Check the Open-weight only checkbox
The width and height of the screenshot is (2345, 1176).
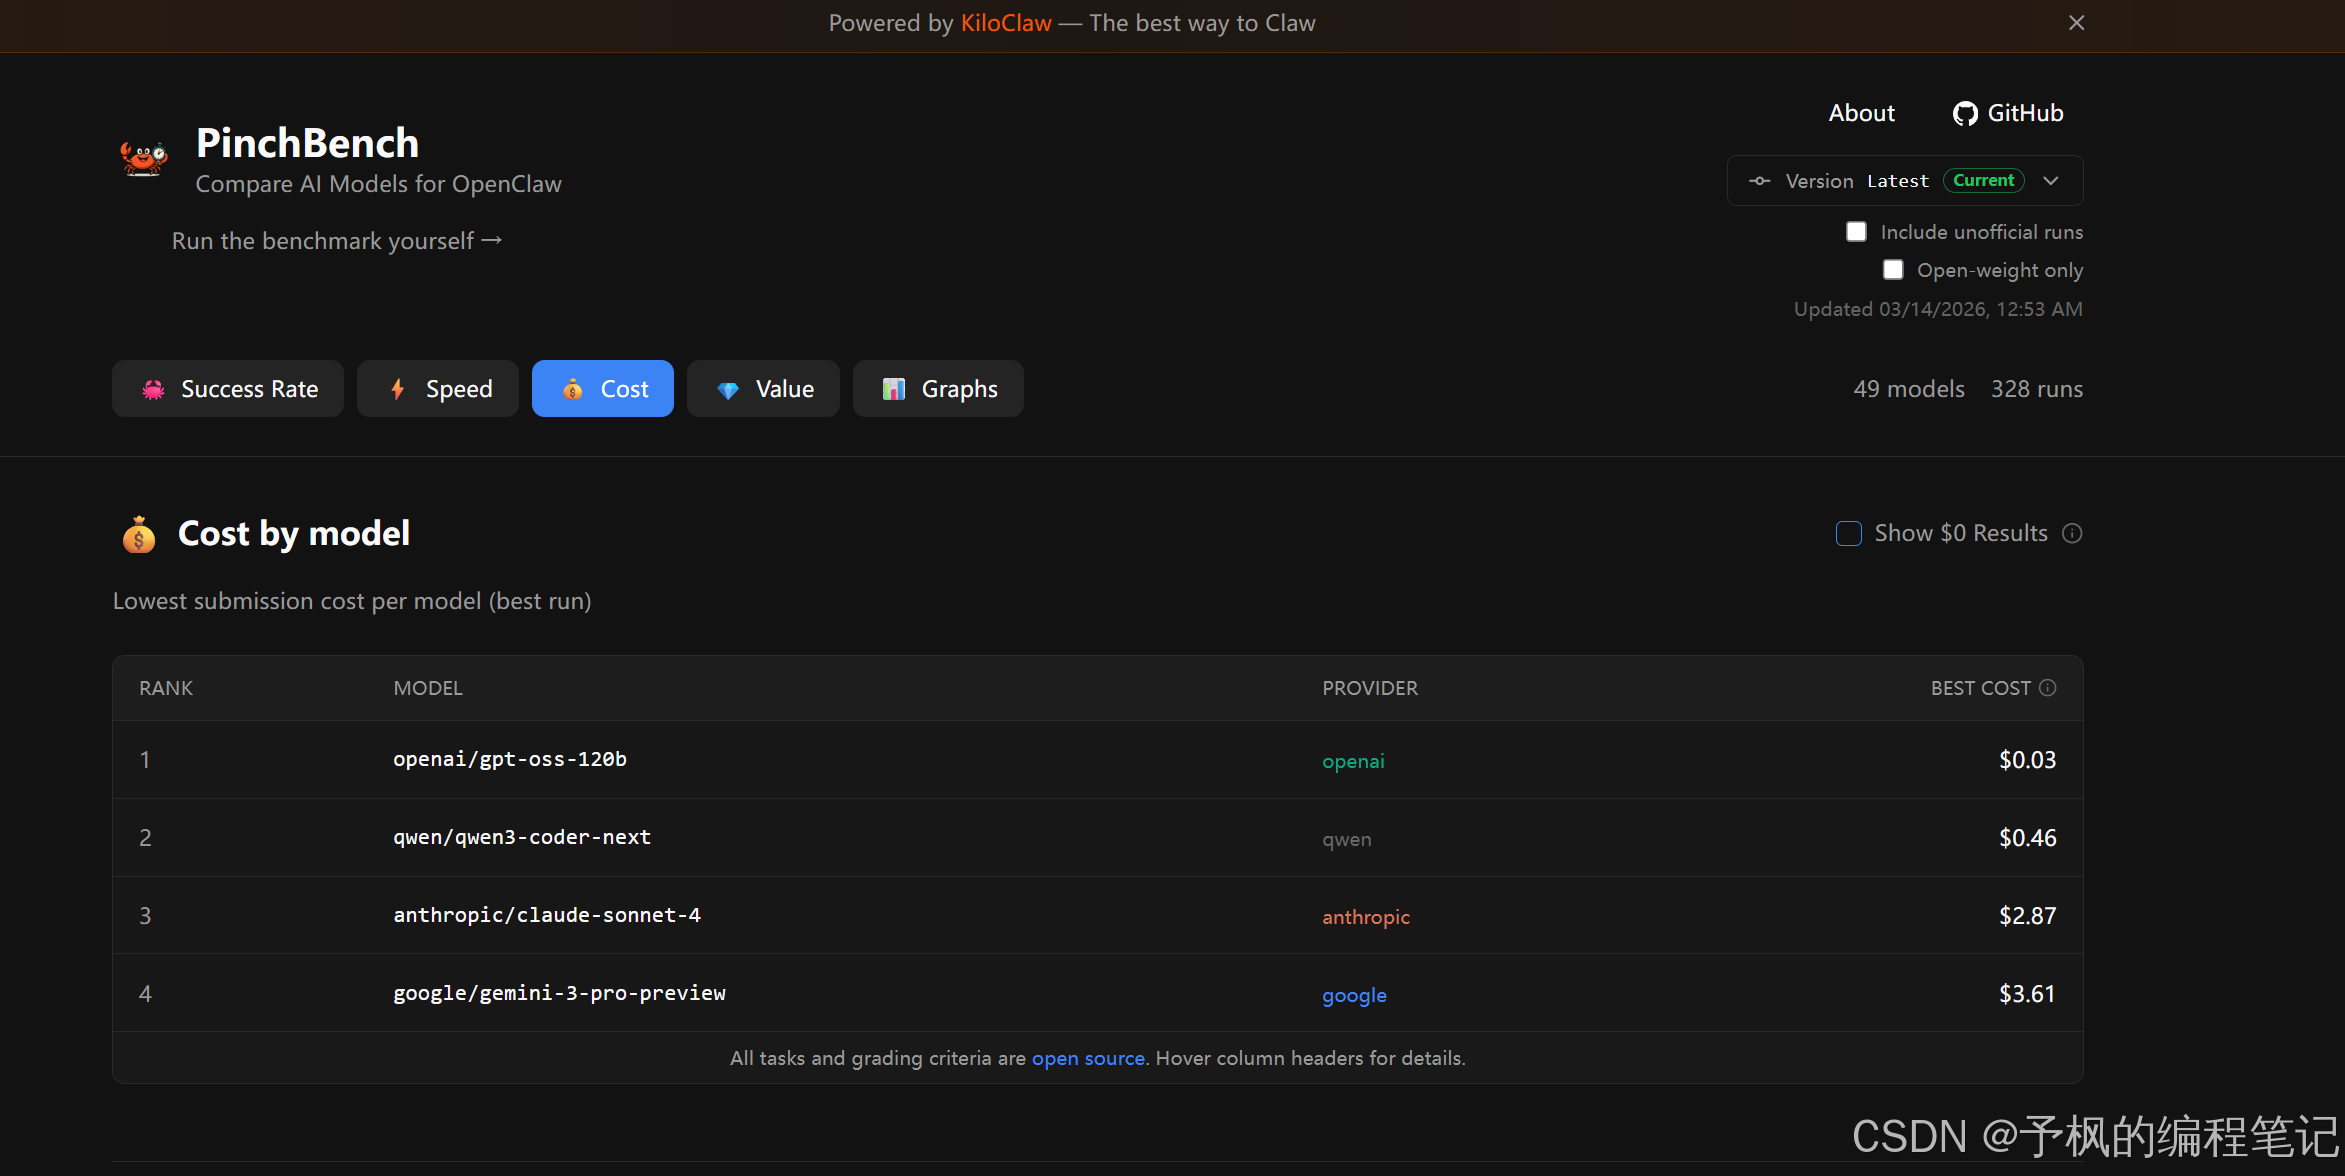click(1893, 270)
